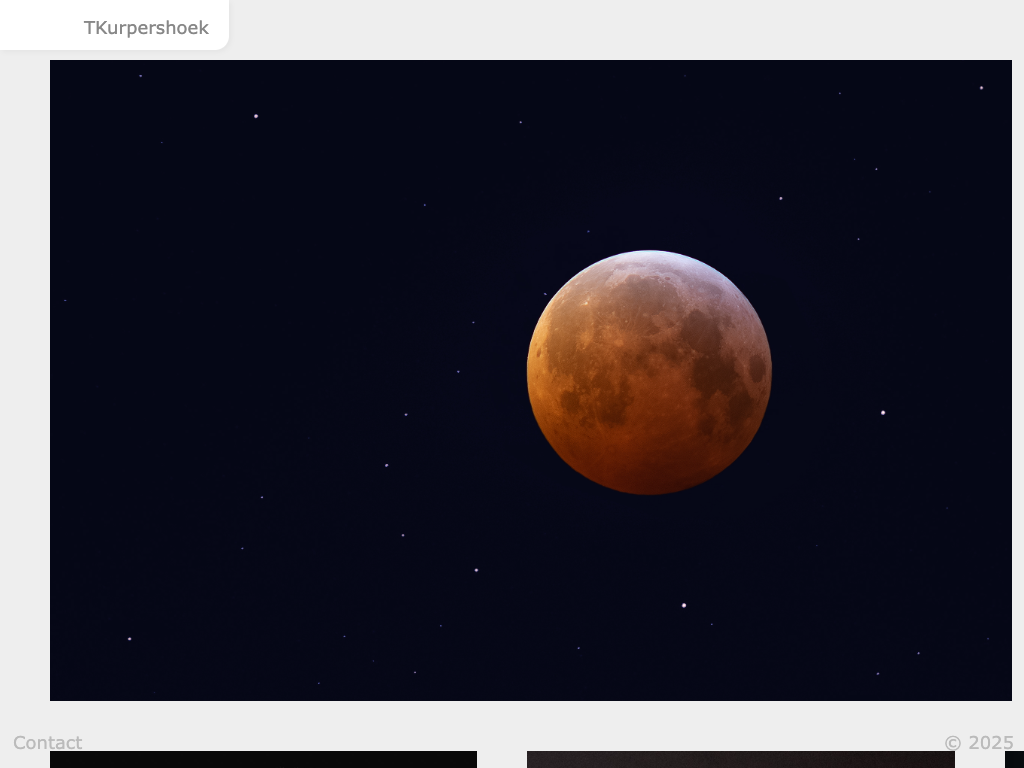Click the star above and right of the moon
Image resolution: width=1024 pixels, height=768 pixels.
[781, 198]
